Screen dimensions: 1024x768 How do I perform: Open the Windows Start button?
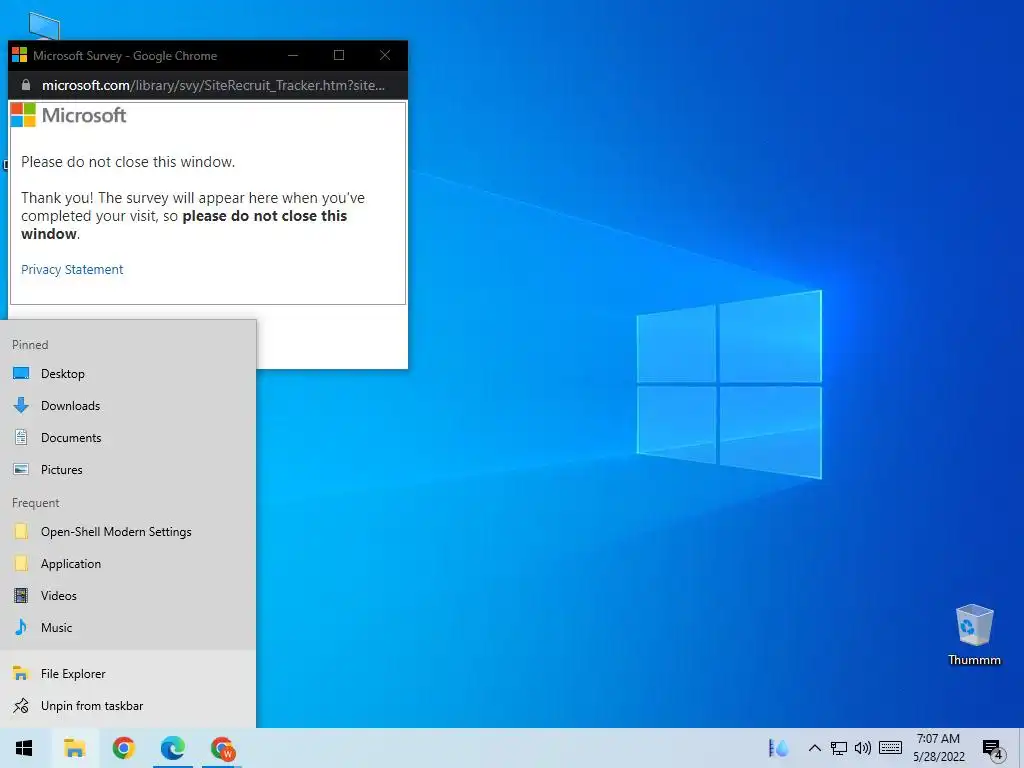[x=24, y=748]
